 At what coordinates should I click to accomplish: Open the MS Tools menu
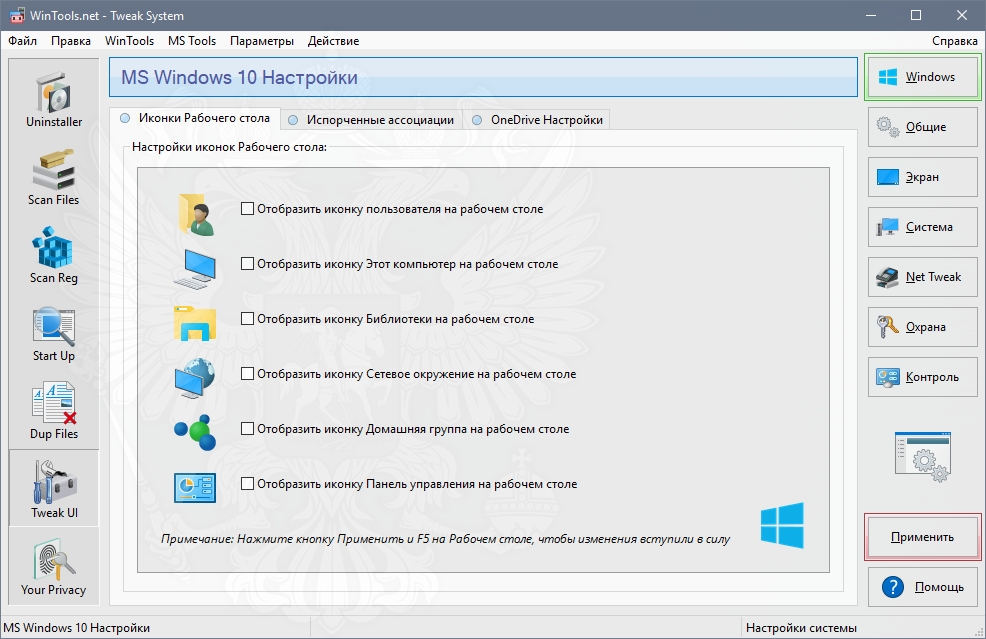[x=192, y=41]
